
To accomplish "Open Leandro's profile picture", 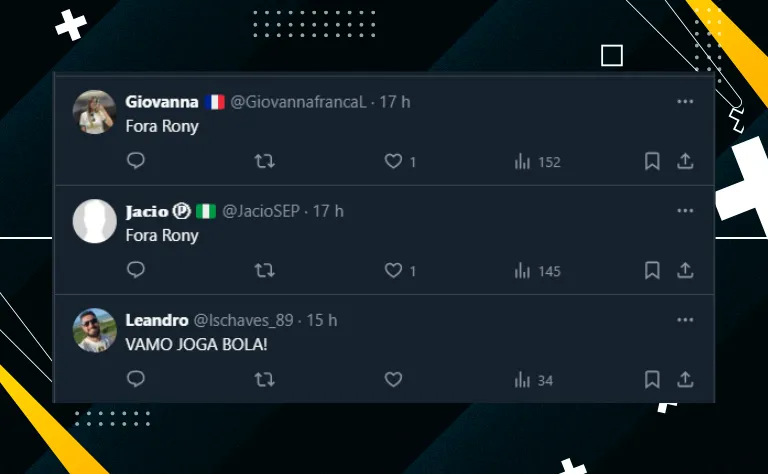I will tap(95, 330).
